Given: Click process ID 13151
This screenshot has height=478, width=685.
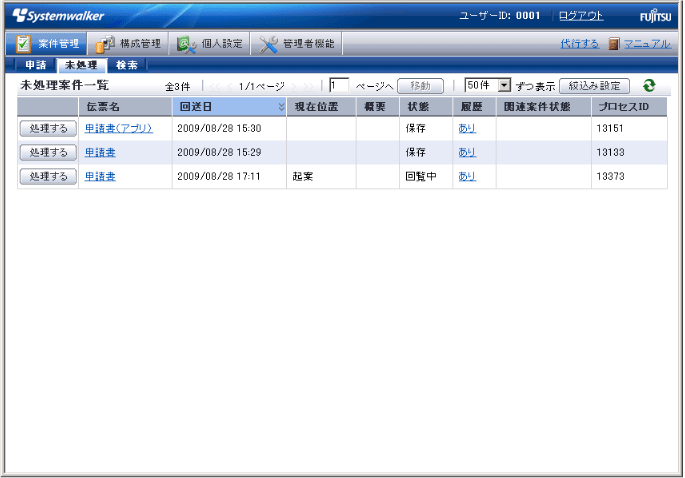Looking at the screenshot, I should click(x=610, y=128).
